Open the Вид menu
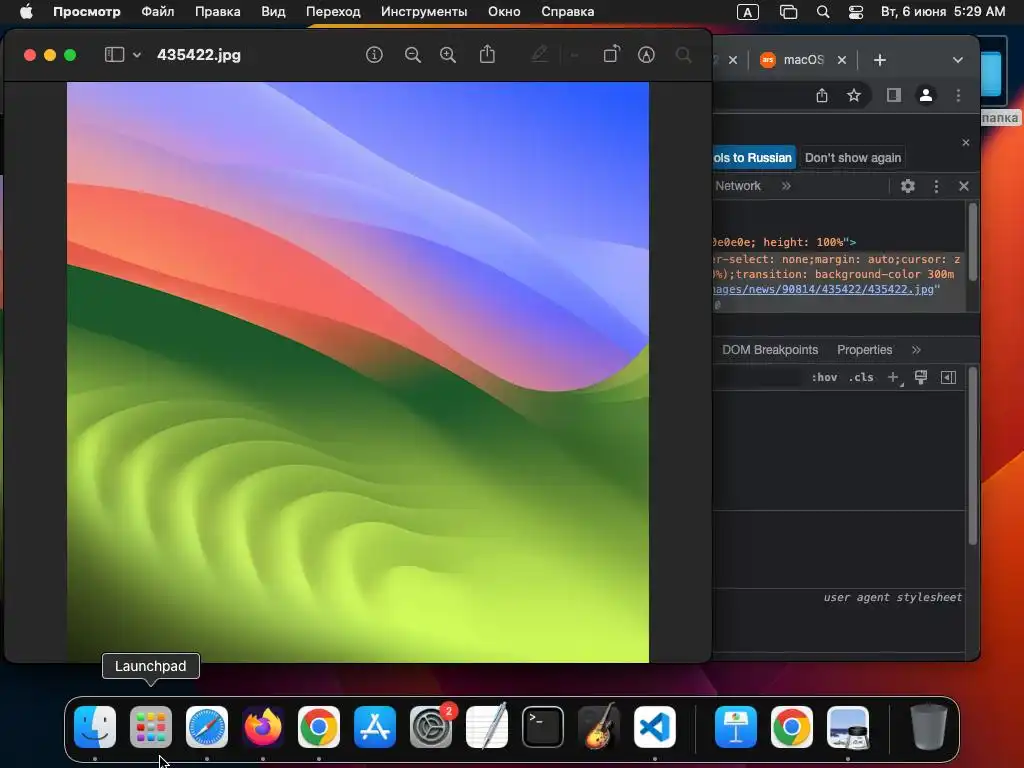1024x768 pixels. (273, 12)
